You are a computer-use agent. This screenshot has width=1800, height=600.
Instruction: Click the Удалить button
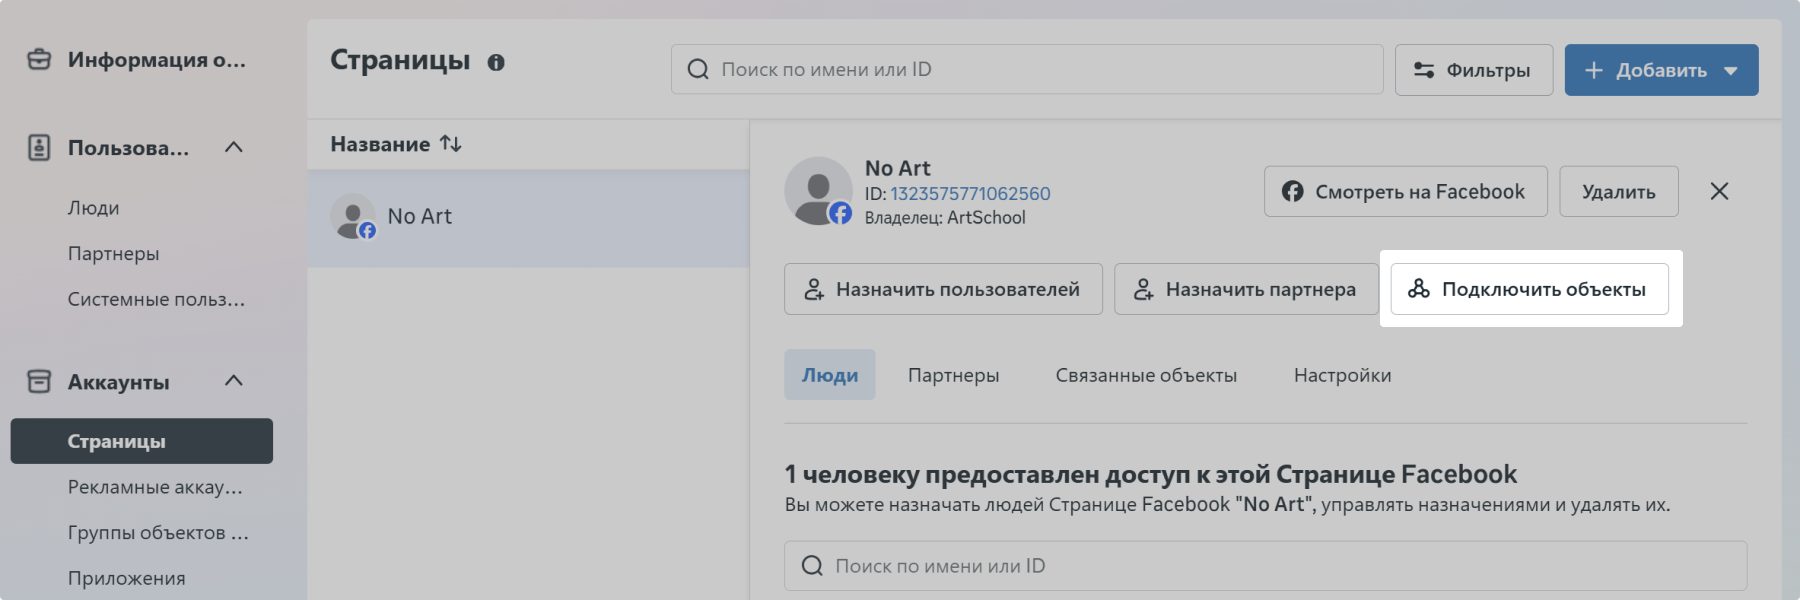(1619, 192)
